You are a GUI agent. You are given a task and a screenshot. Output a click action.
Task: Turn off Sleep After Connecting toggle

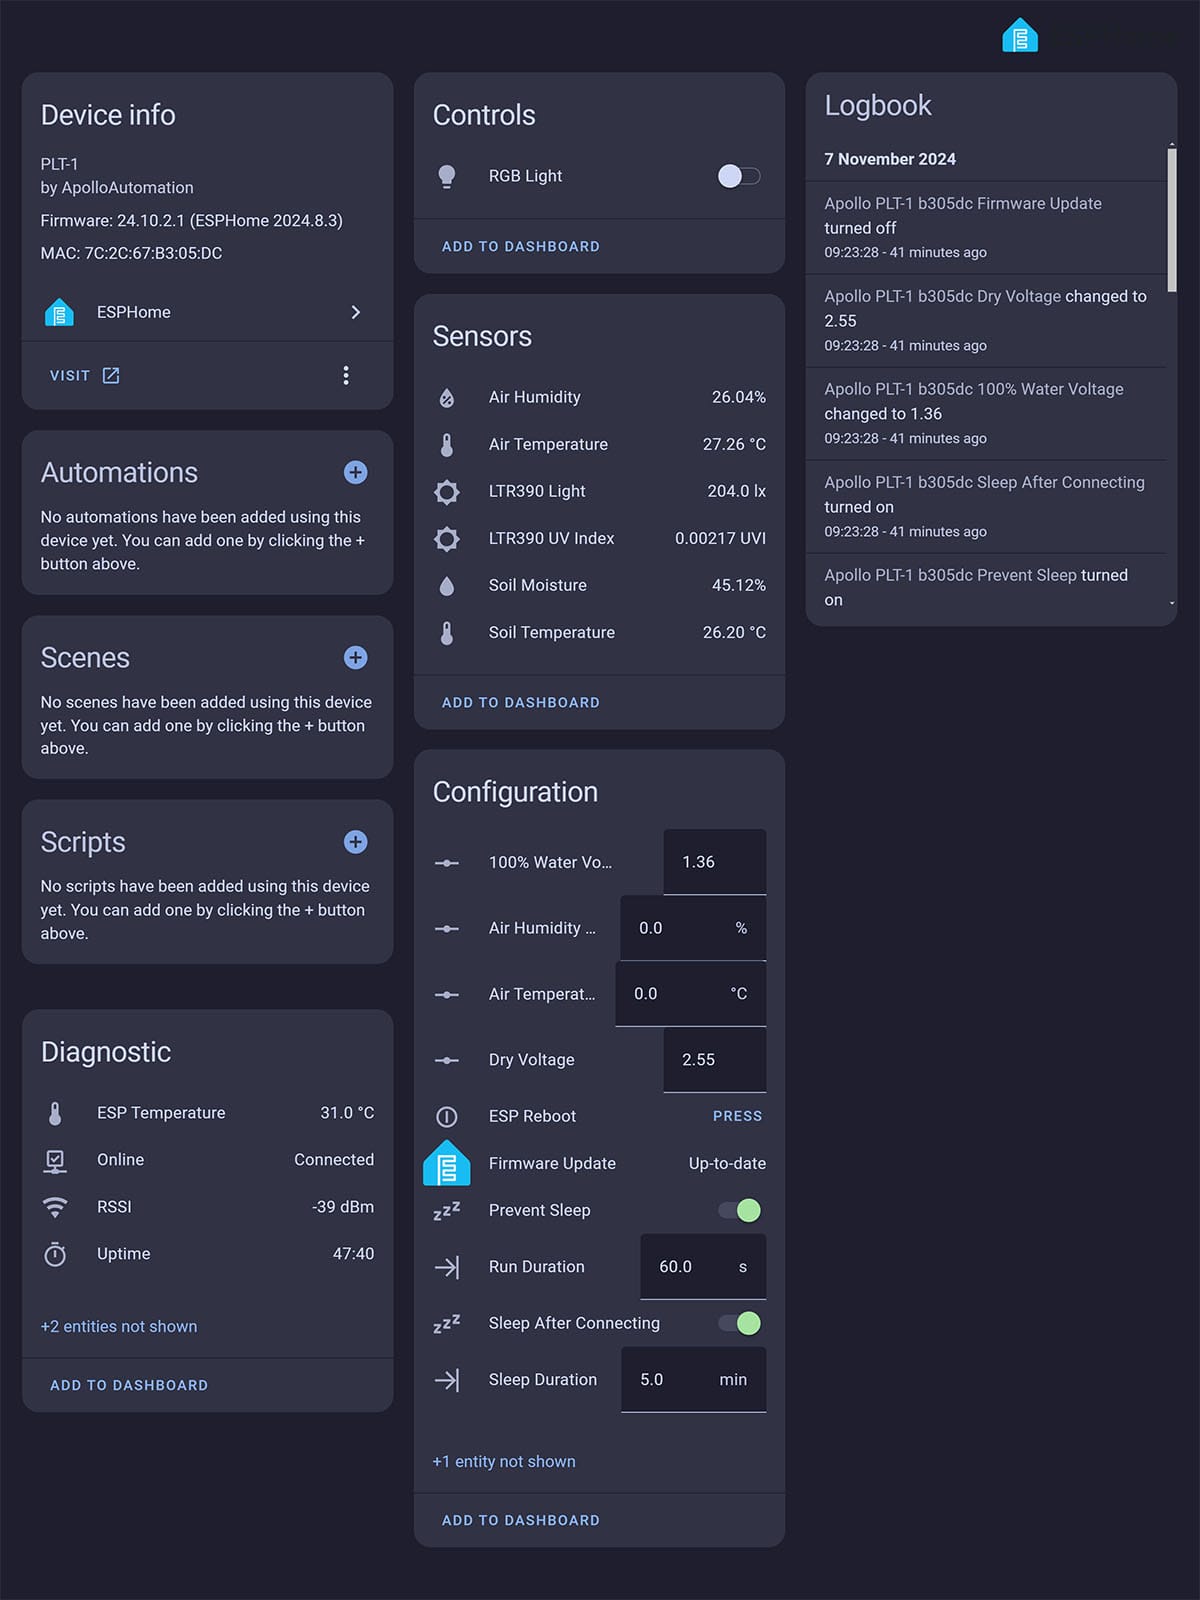point(740,1323)
